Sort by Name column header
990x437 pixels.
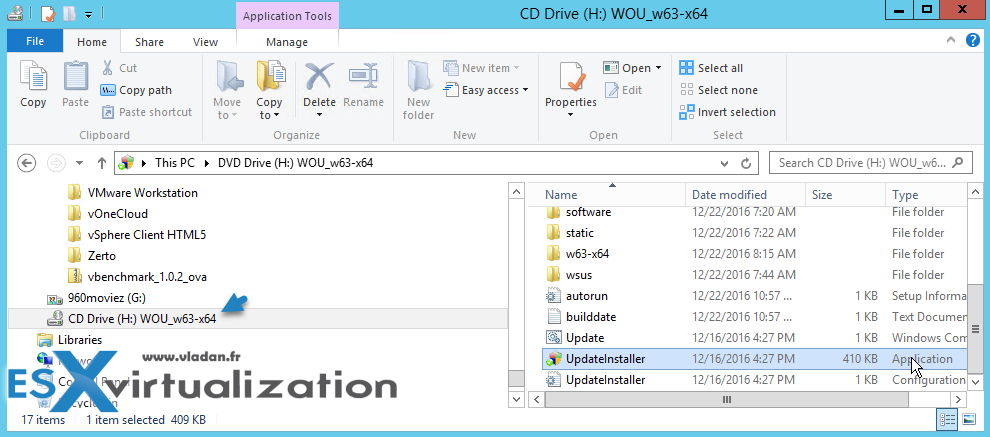pos(605,195)
